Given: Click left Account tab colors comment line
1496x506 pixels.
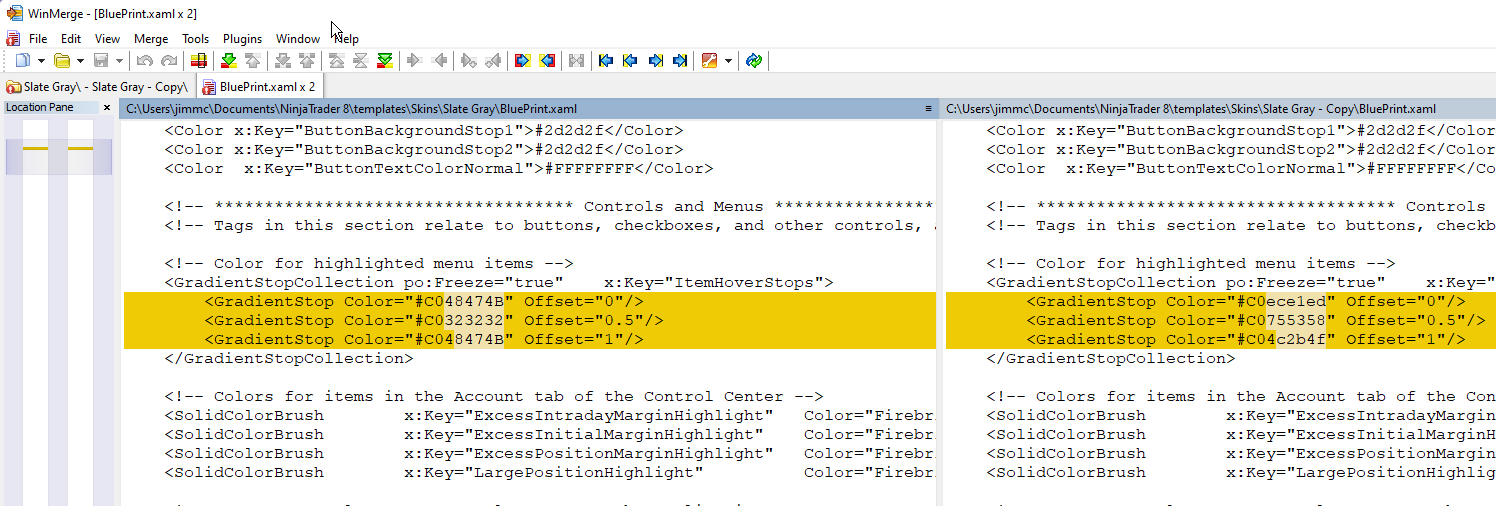Looking at the screenshot, I should [x=494, y=397].
